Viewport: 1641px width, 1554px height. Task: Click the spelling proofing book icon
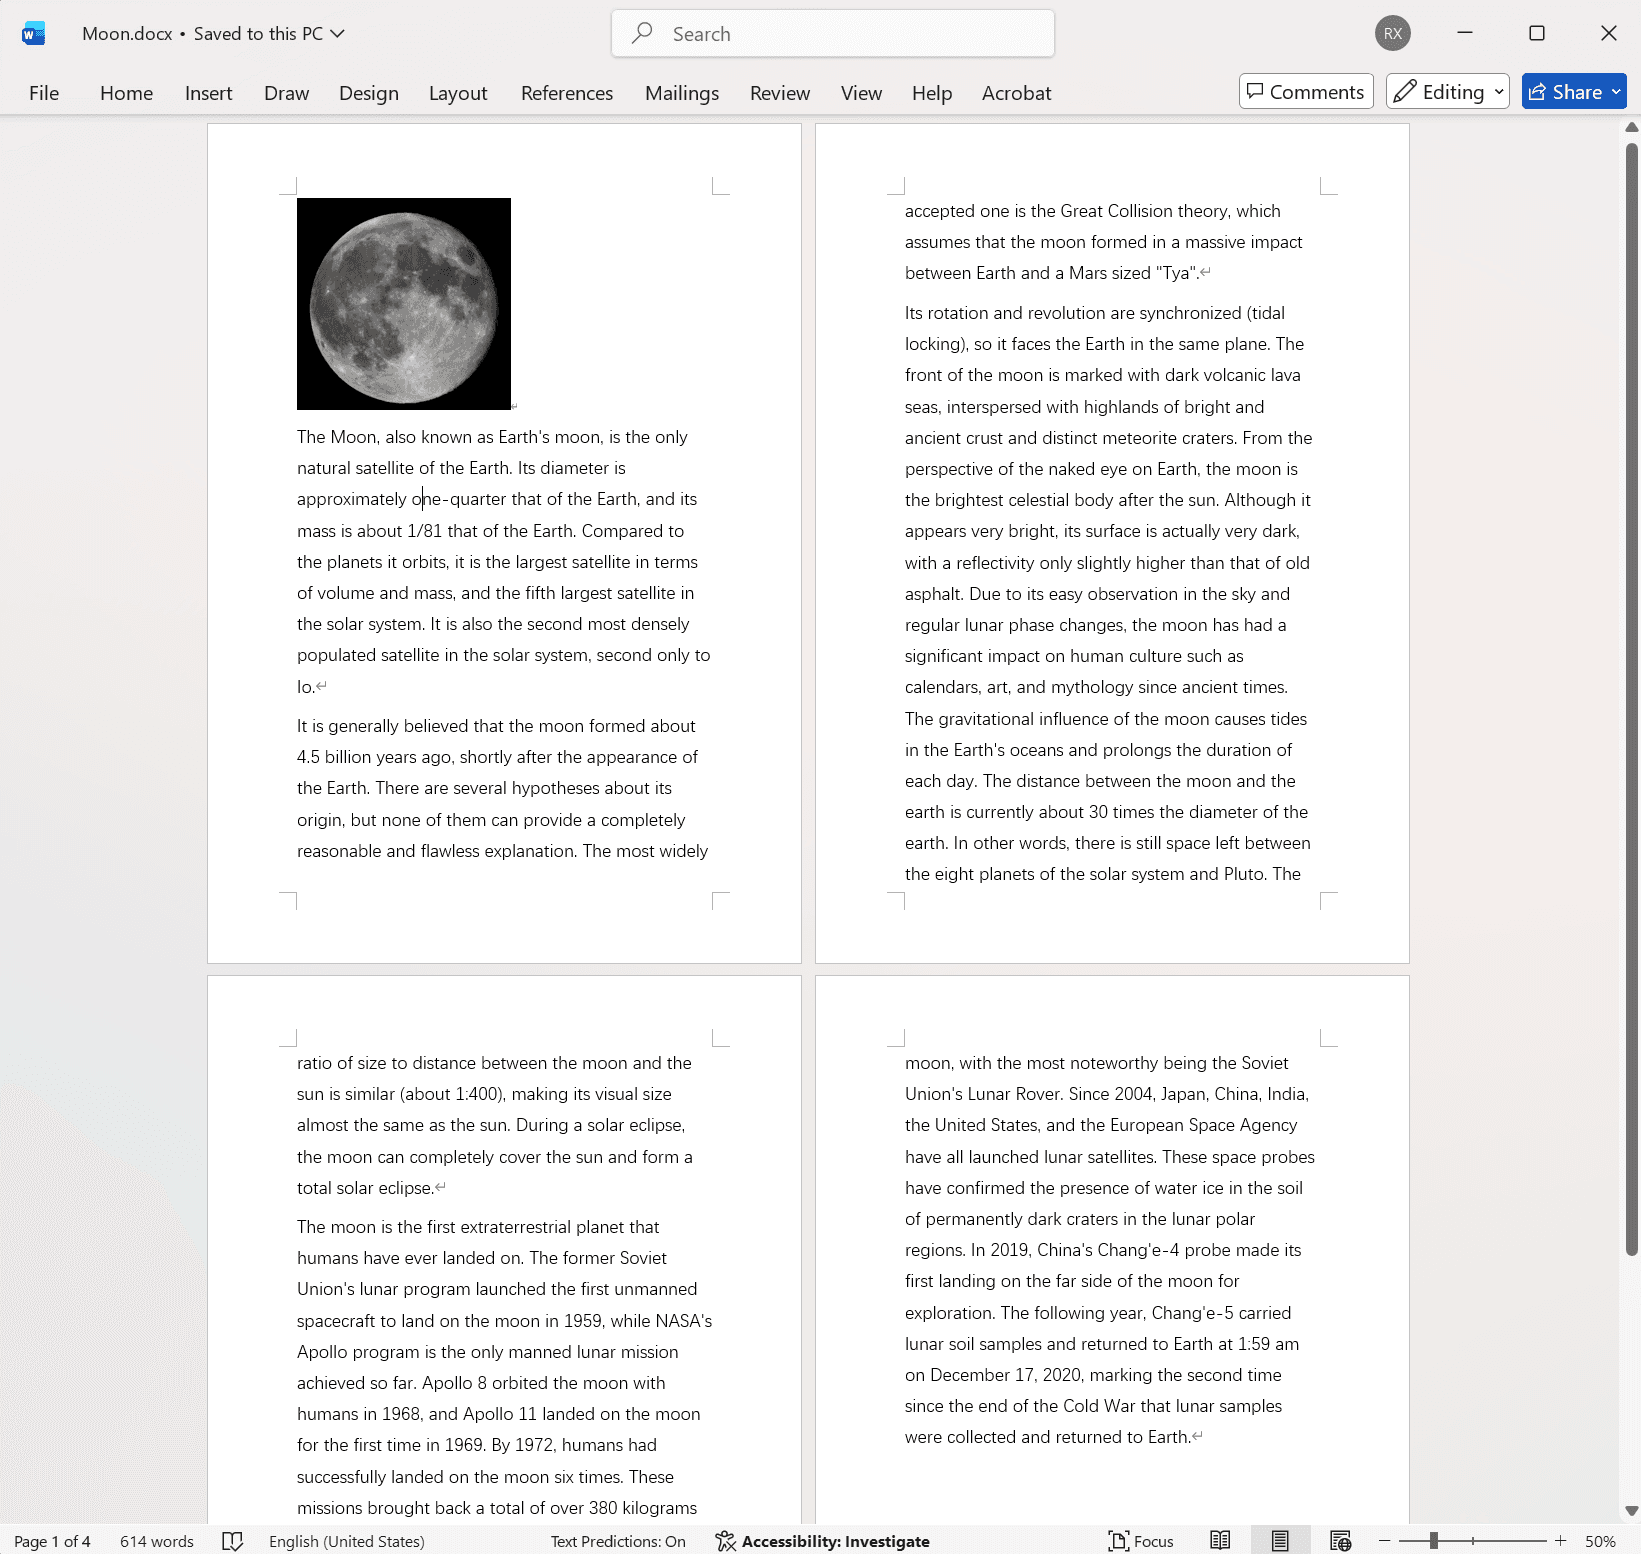click(232, 1541)
